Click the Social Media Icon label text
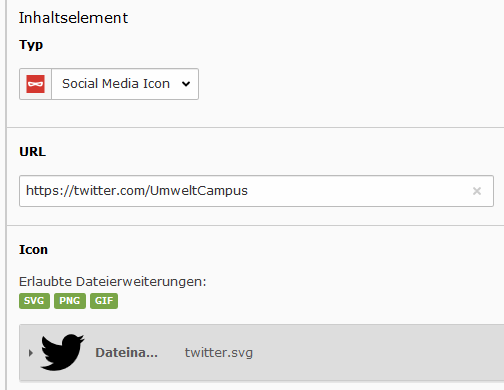This screenshot has height=390, width=504. tap(116, 84)
